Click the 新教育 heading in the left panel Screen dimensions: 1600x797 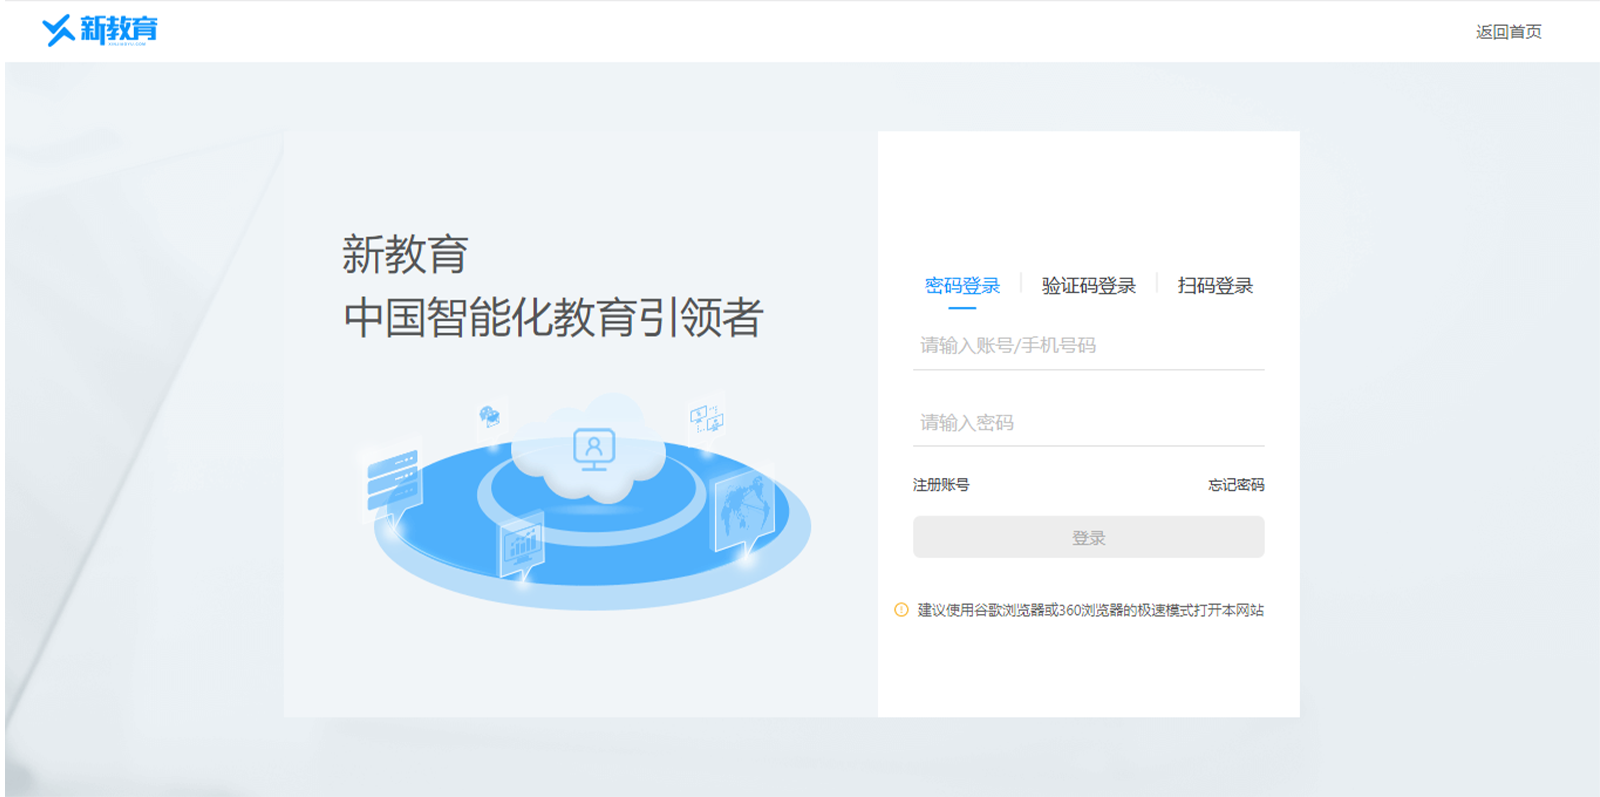pos(405,254)
